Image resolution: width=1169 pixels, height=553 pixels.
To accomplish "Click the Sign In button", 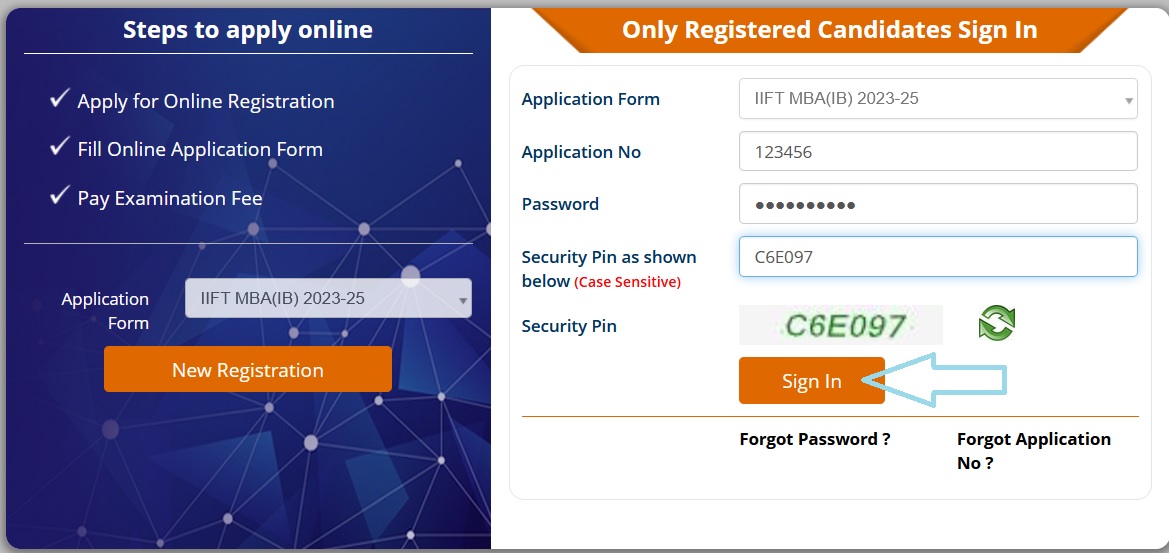I will (x=812, y=381).
